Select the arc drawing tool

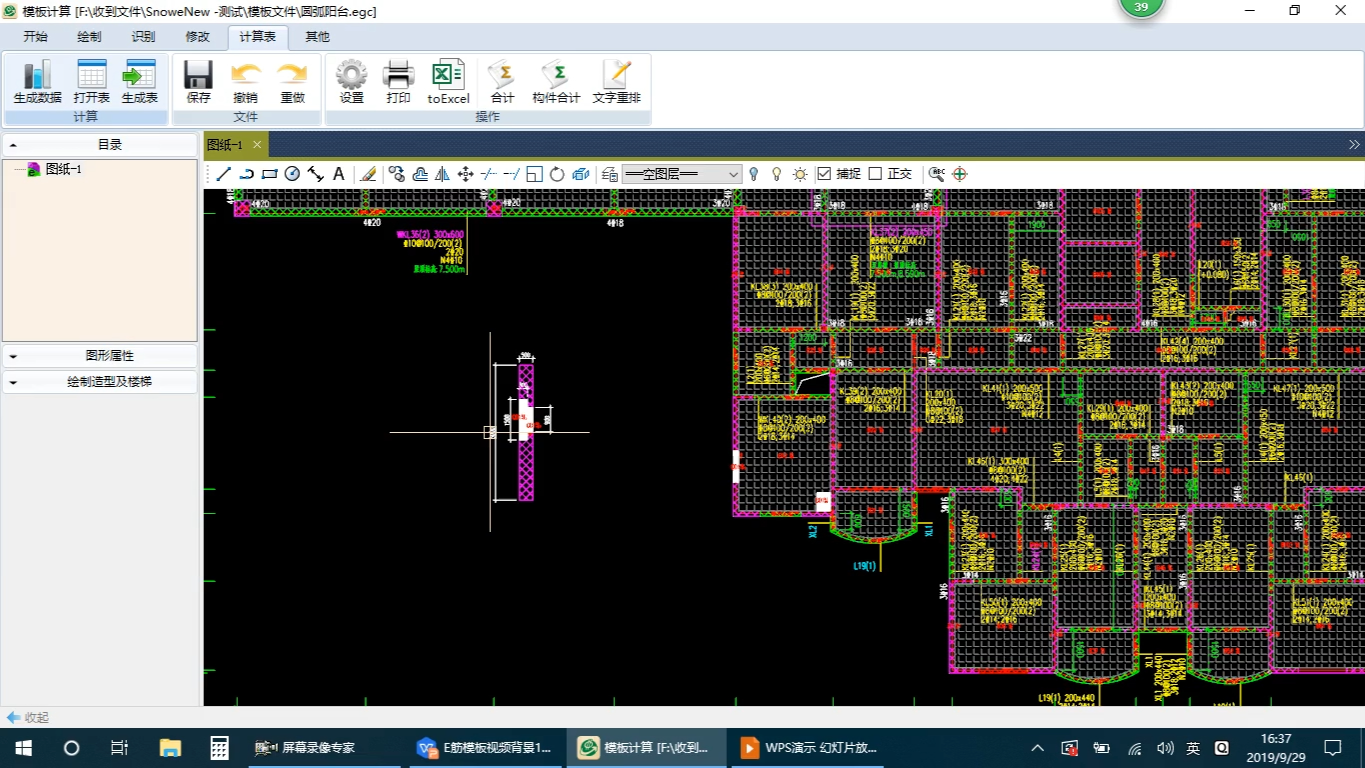[x=246, y=174]
